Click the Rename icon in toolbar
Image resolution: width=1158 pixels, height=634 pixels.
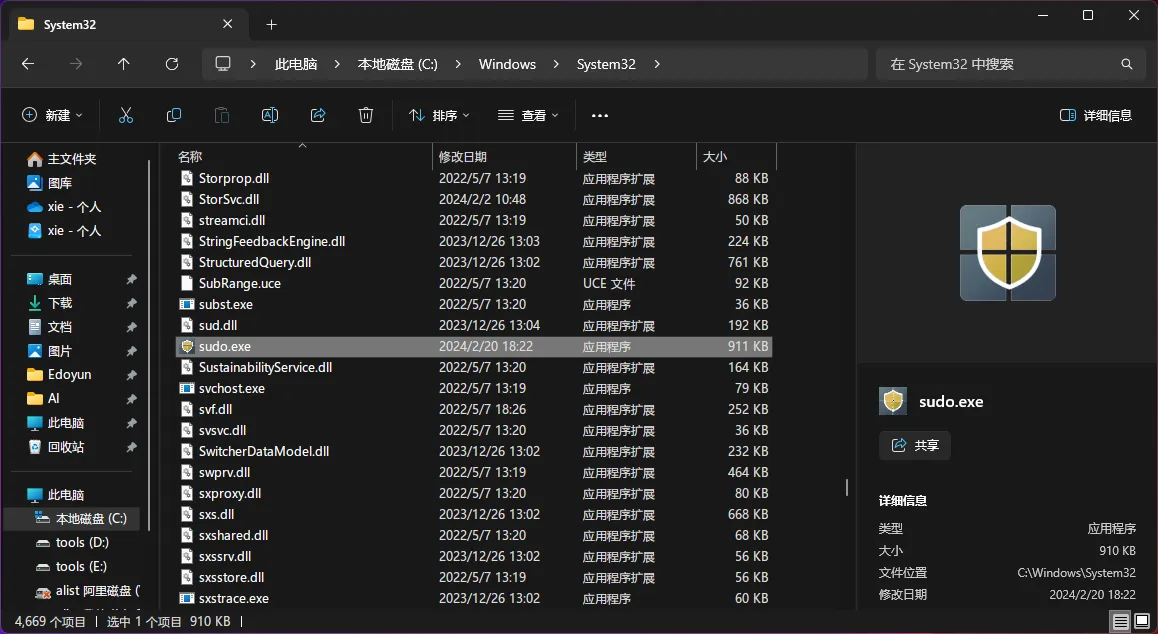point(270,115)
